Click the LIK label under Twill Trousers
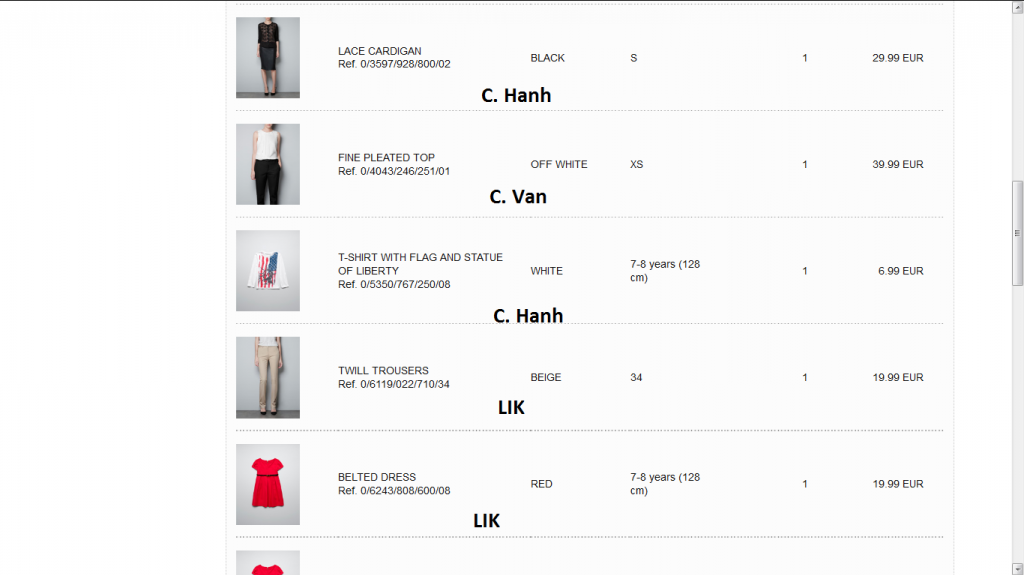The image size is (1024, 575). (511, 408)
